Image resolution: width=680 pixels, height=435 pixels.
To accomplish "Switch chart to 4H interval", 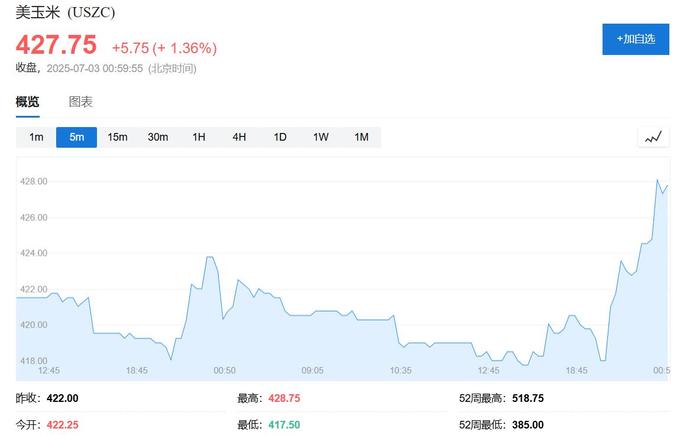I will coord(239,137).
